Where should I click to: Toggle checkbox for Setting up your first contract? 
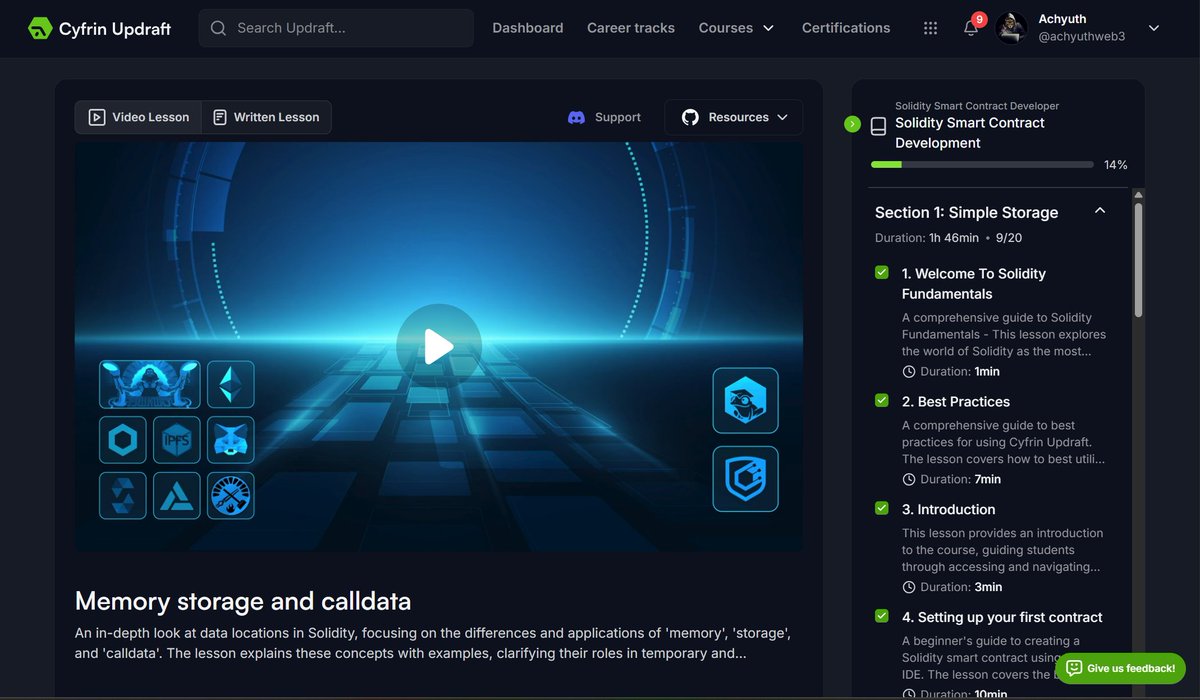click(882, 616)
